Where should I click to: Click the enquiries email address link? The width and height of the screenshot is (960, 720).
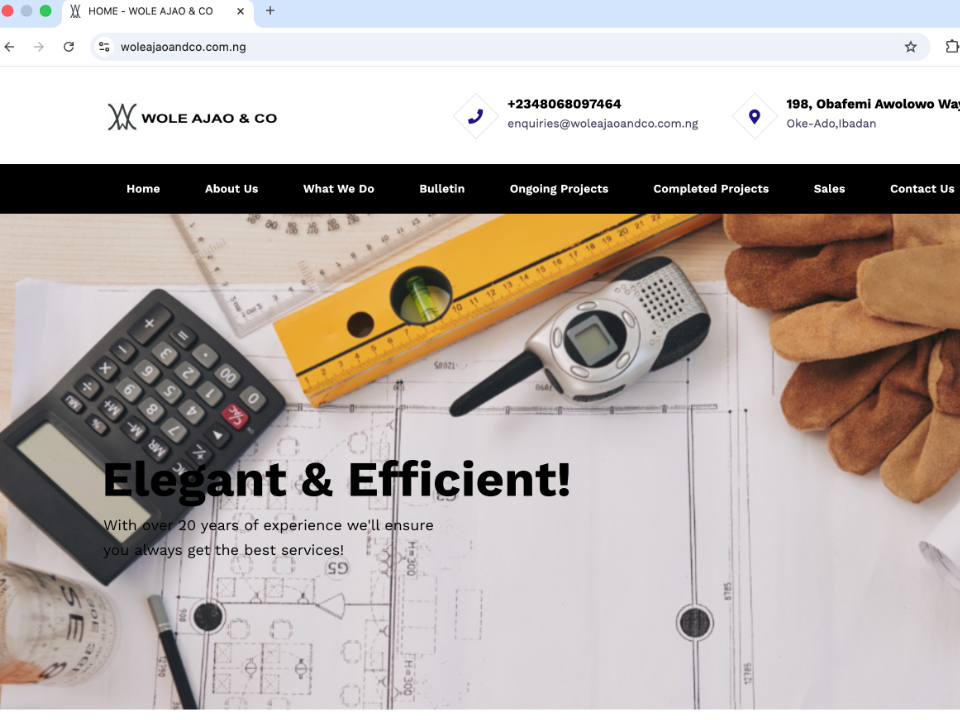[x=602, y=124]
